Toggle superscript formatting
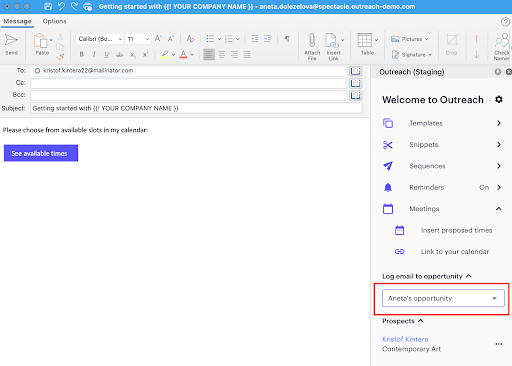The image size is (512, 366). (145, 54)
